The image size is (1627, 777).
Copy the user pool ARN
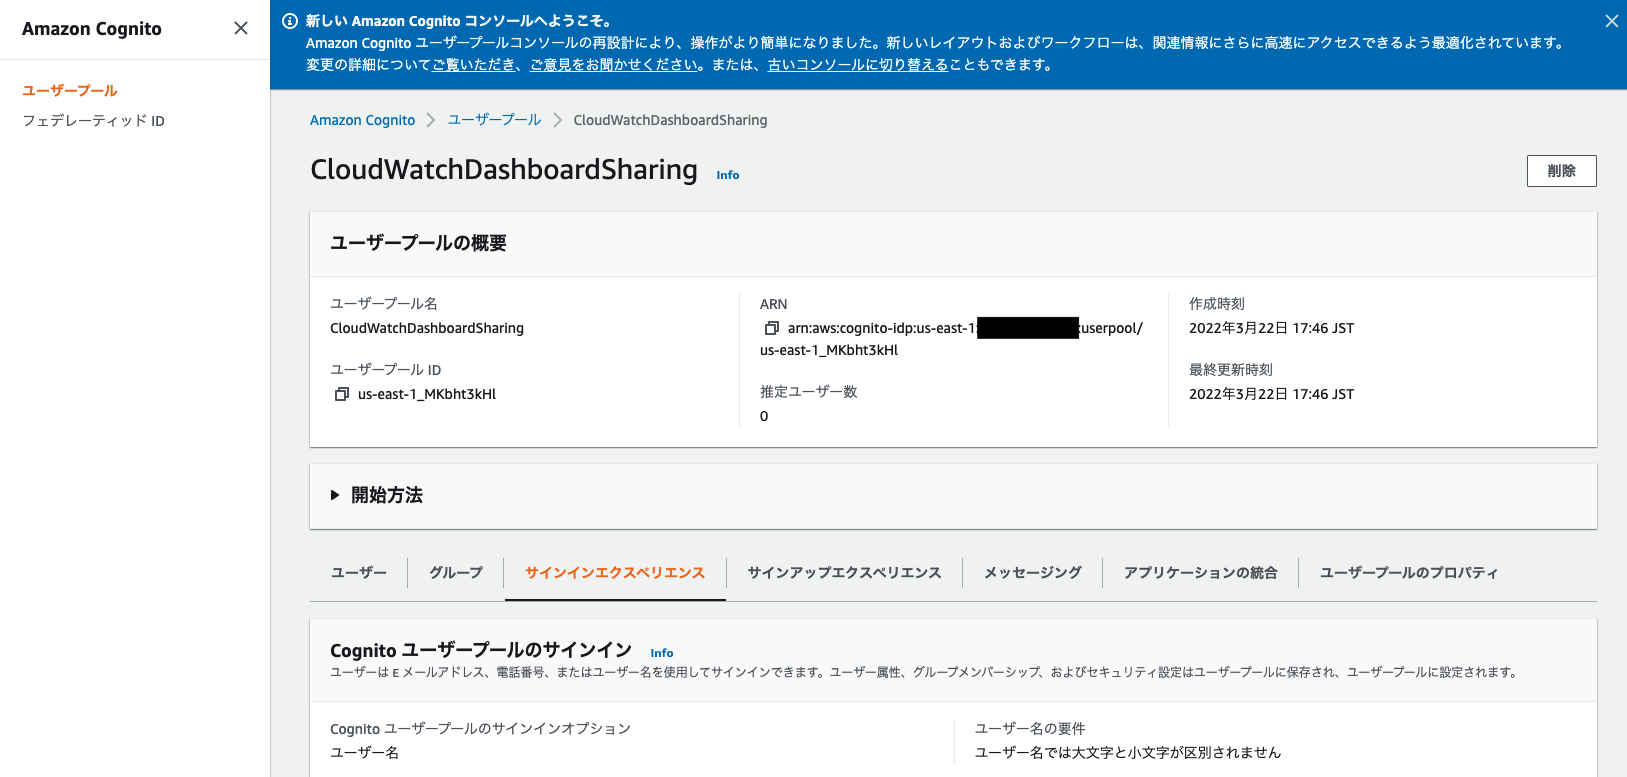pos(771,328)
